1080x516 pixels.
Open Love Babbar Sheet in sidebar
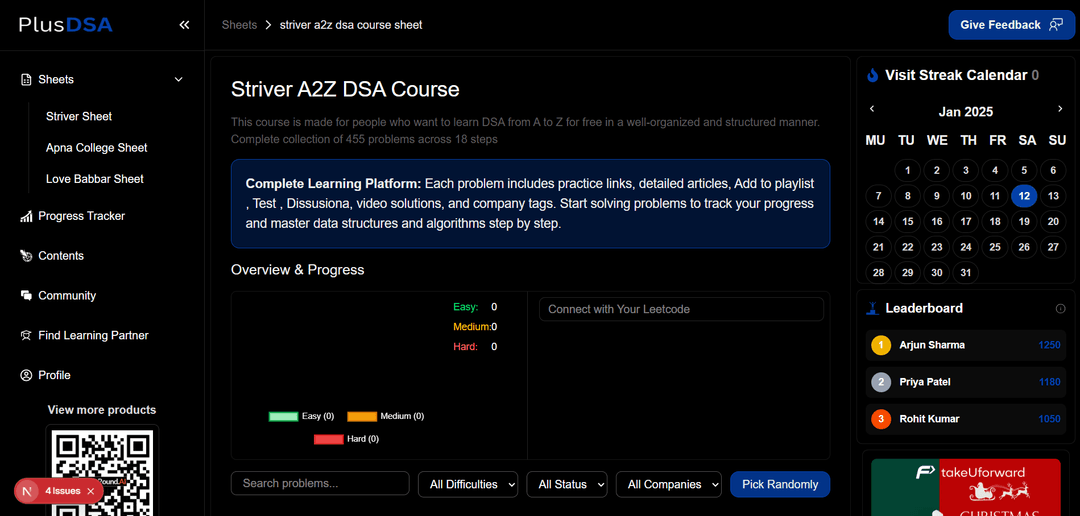(x=95, y=179)
